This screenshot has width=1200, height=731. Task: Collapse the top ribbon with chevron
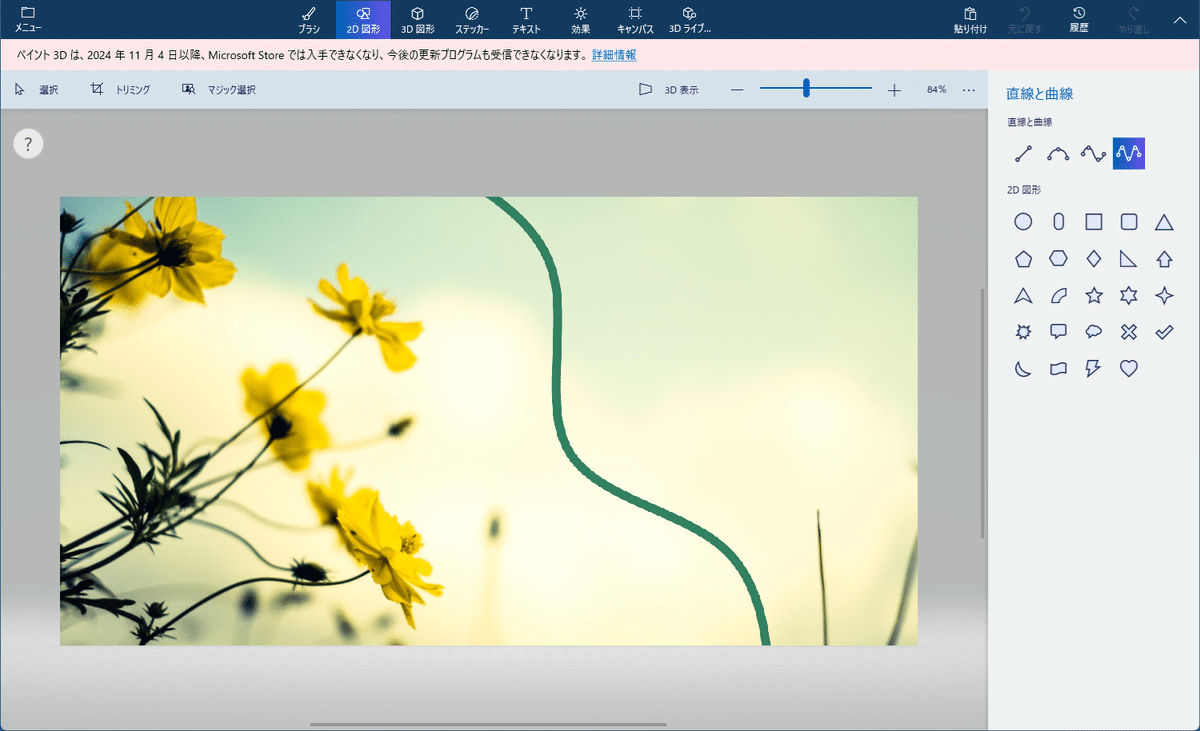[1179, 19]
